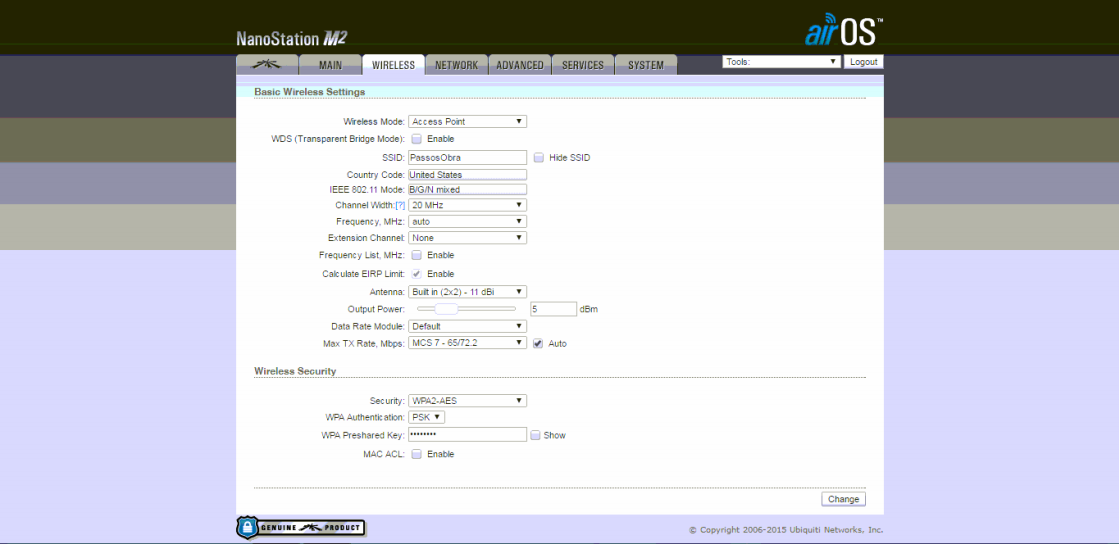Click the Genuine Product badge

(x=300, y=528)
